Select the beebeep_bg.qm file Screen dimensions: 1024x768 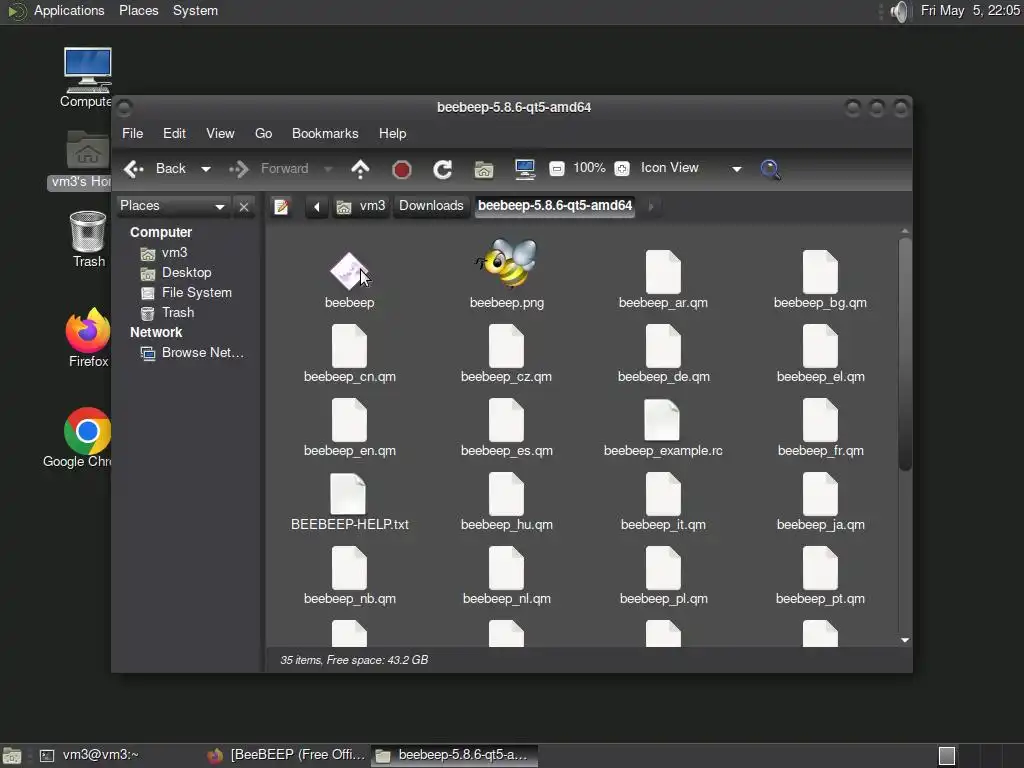pyautogui.click(x=820, y=280)
